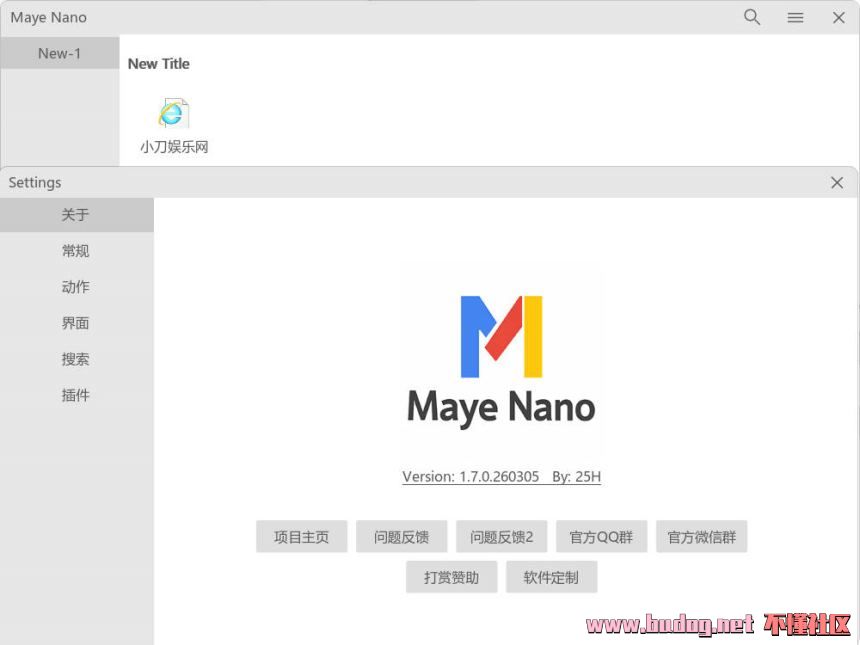Open the 项目主页 button
This screenshot has height=645, width=860.
[302, 536]
